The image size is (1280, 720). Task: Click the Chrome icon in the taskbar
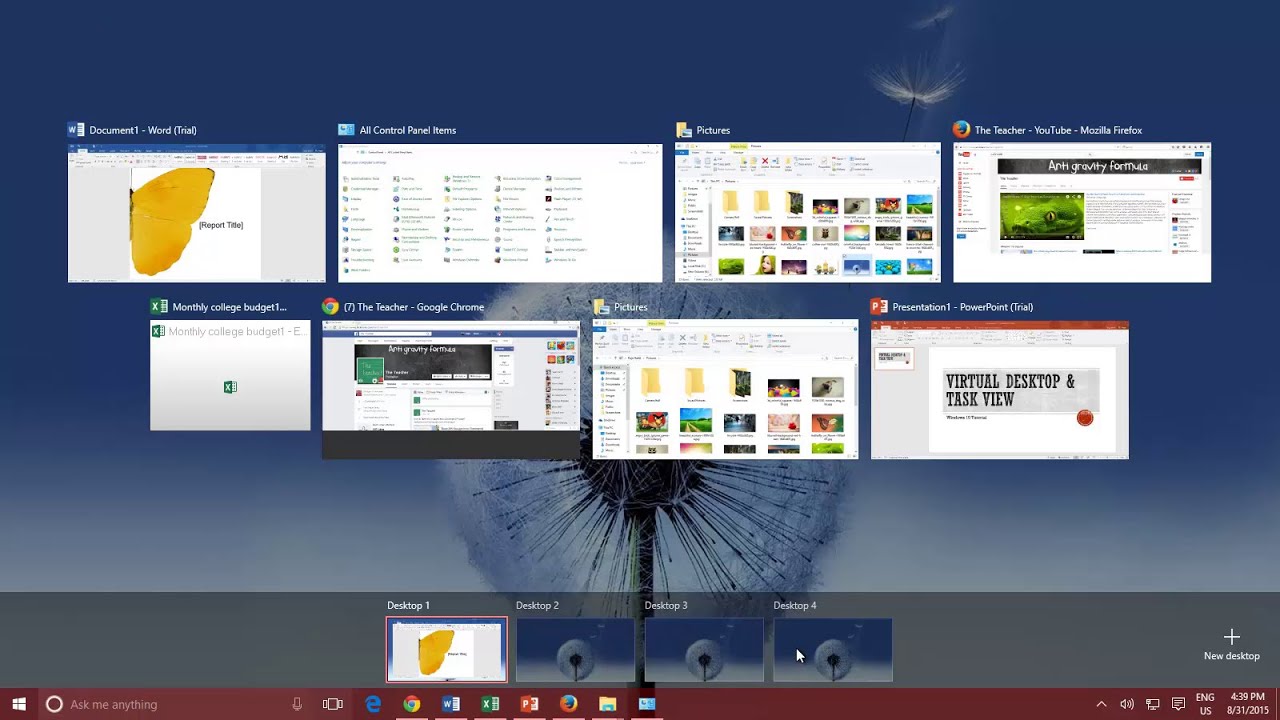pos(411,704)
